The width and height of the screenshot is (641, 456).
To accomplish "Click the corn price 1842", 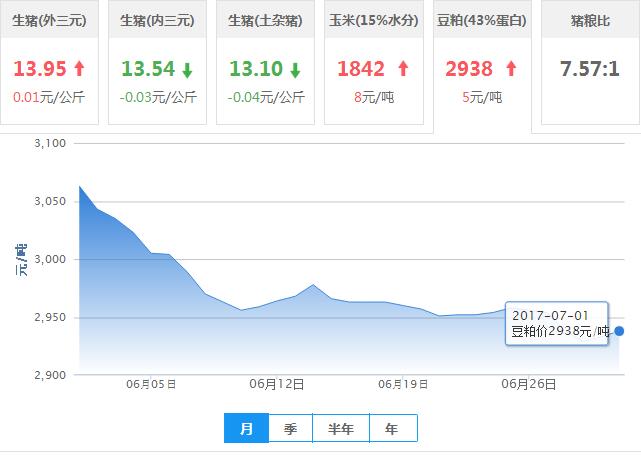I will click(x=361, y=68).
